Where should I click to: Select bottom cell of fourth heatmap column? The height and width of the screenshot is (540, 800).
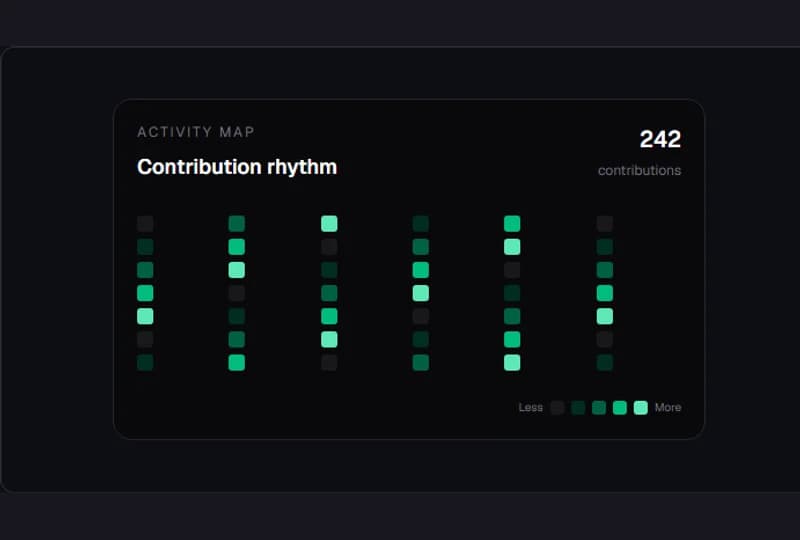pyautogui.click(x=421, y=362)
